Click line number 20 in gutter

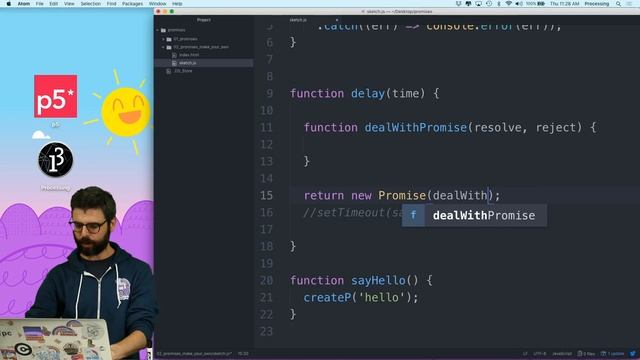tap(266, 280)
